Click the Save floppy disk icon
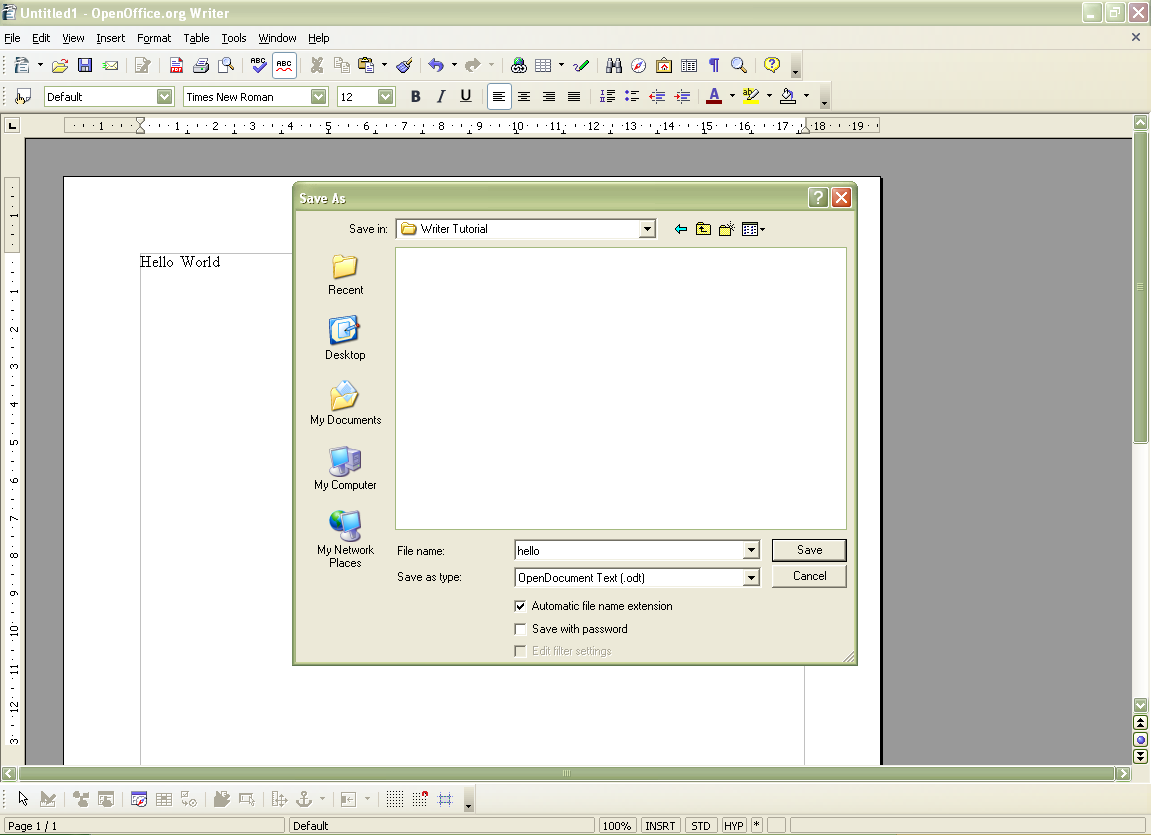The height and width of the screenshot is (835, 1151). pyautogui.click(x=85, y=65)
